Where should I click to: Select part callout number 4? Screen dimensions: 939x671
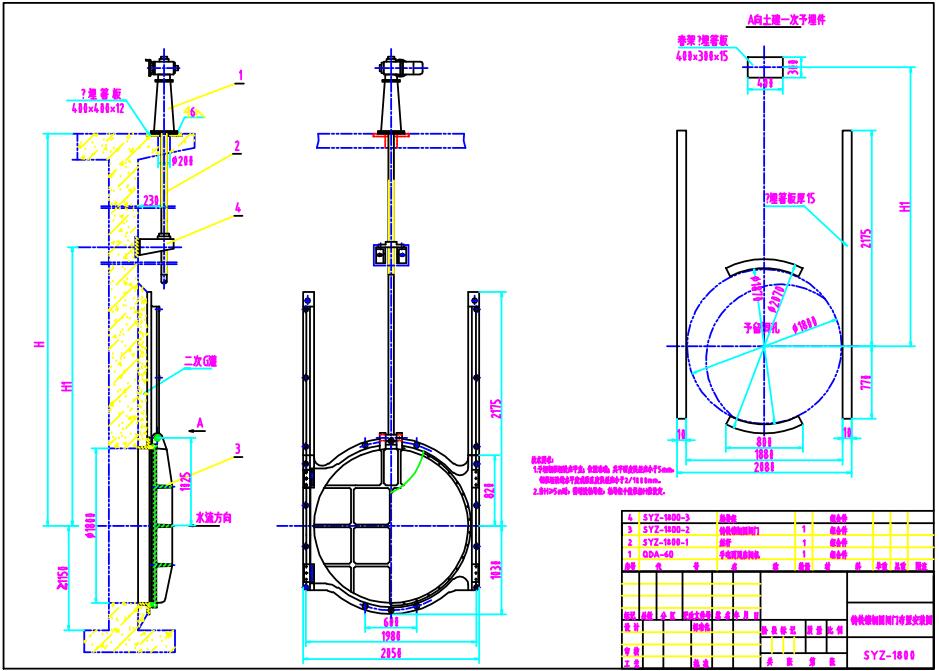[237, 208]
